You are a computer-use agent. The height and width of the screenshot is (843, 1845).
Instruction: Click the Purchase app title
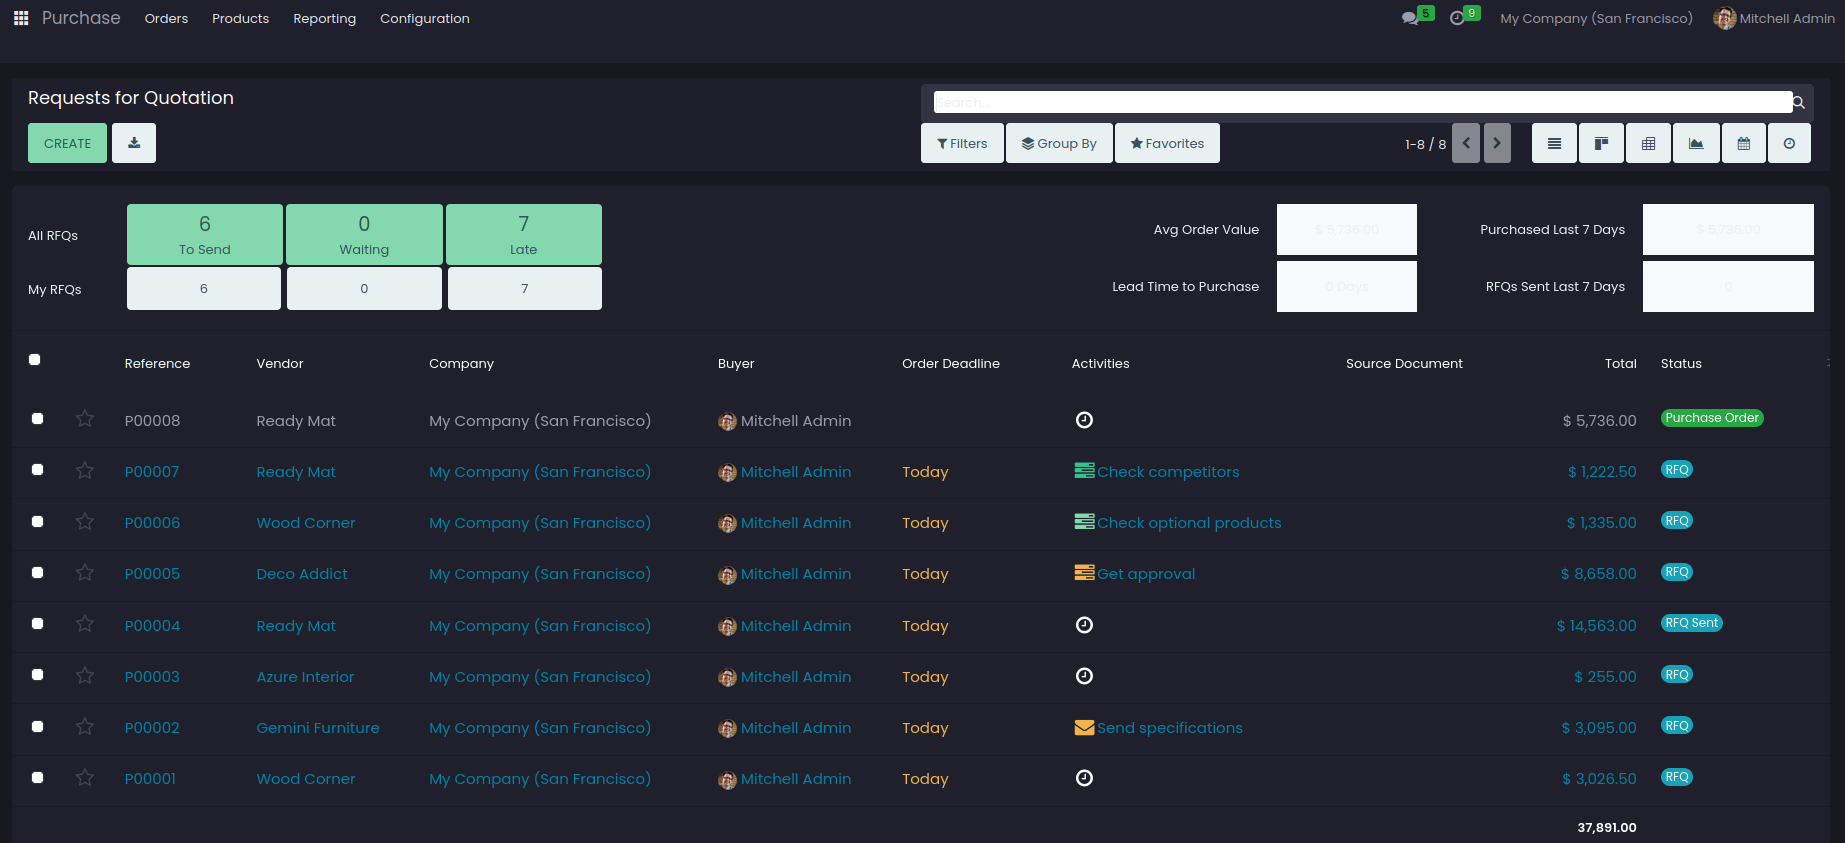(81, 18)
